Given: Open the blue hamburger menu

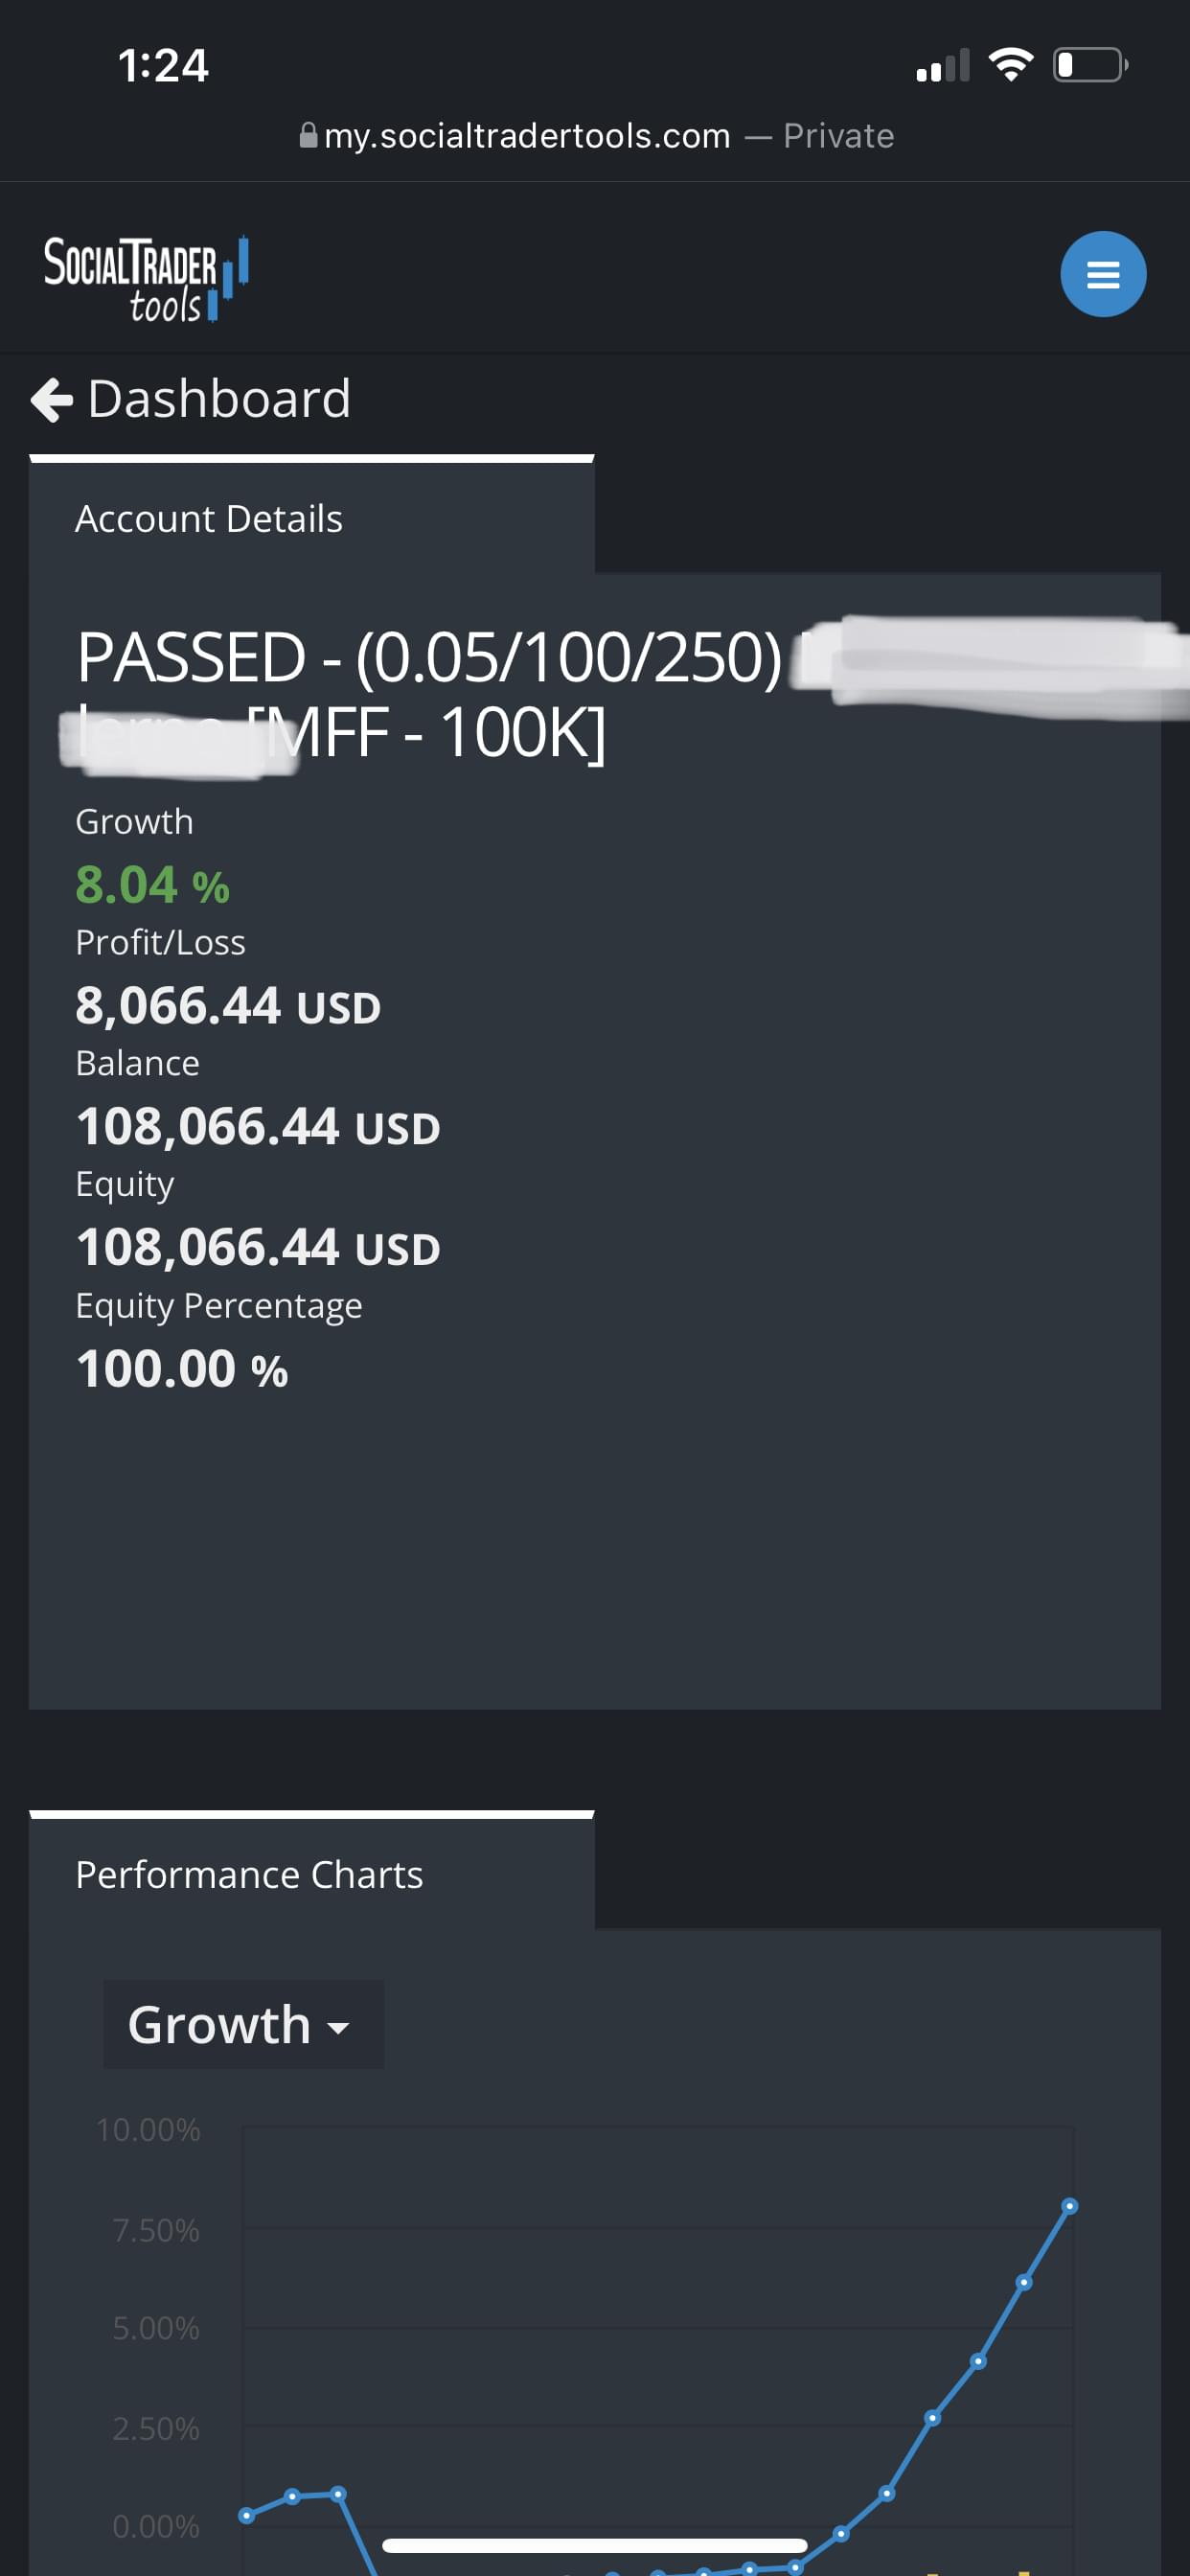Looking at the screenshot, I should [1102, 274].
